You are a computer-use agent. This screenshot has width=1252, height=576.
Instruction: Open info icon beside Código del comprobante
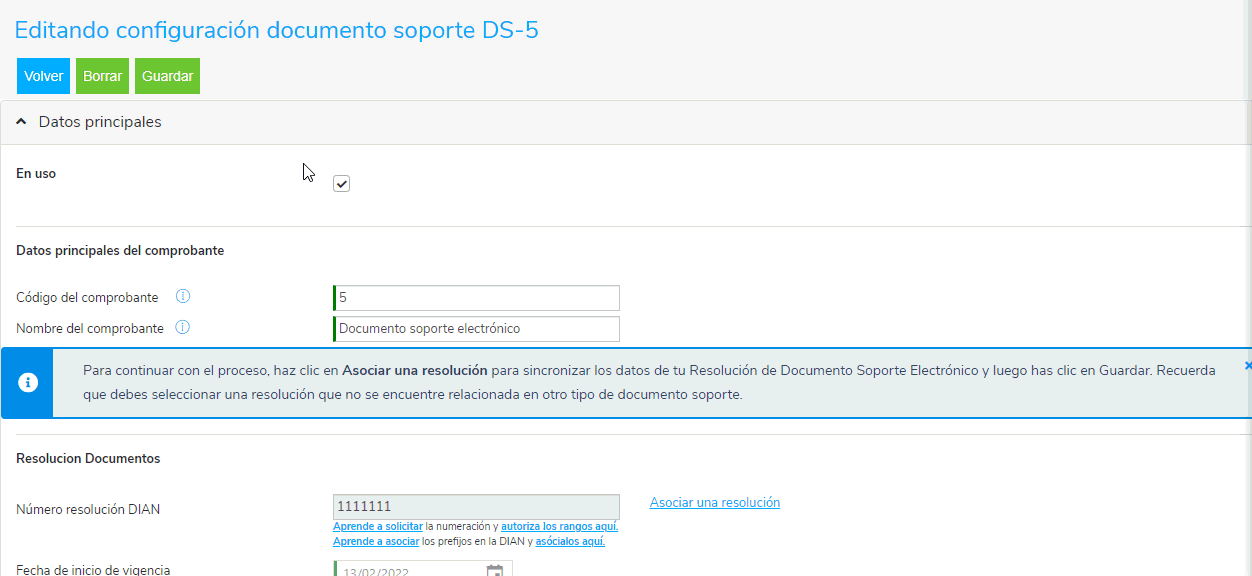coord(183,297)
